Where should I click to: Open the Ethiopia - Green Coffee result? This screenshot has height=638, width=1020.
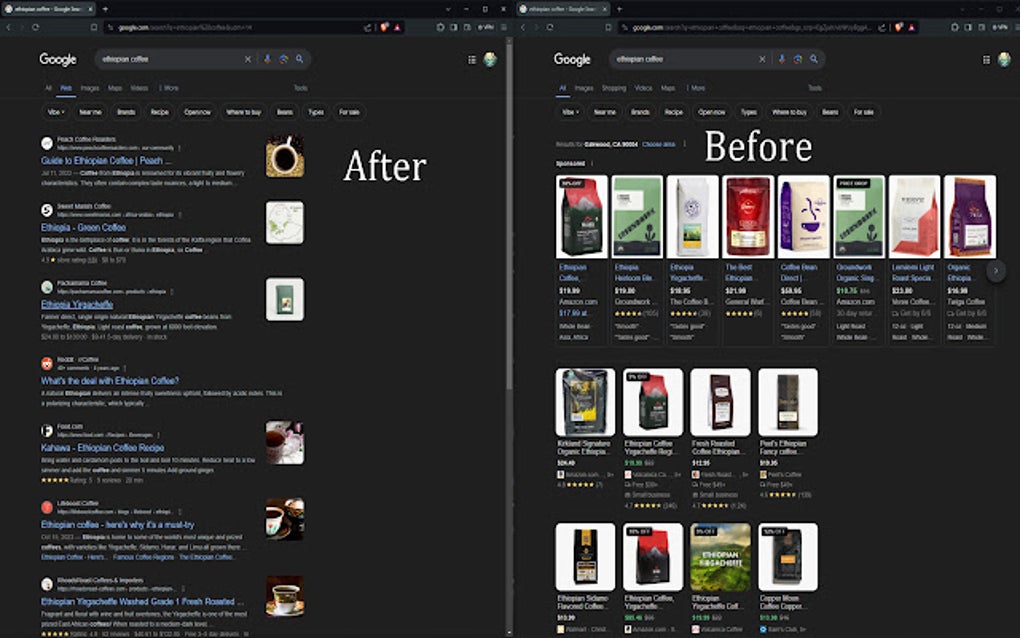tap(83, 228)
